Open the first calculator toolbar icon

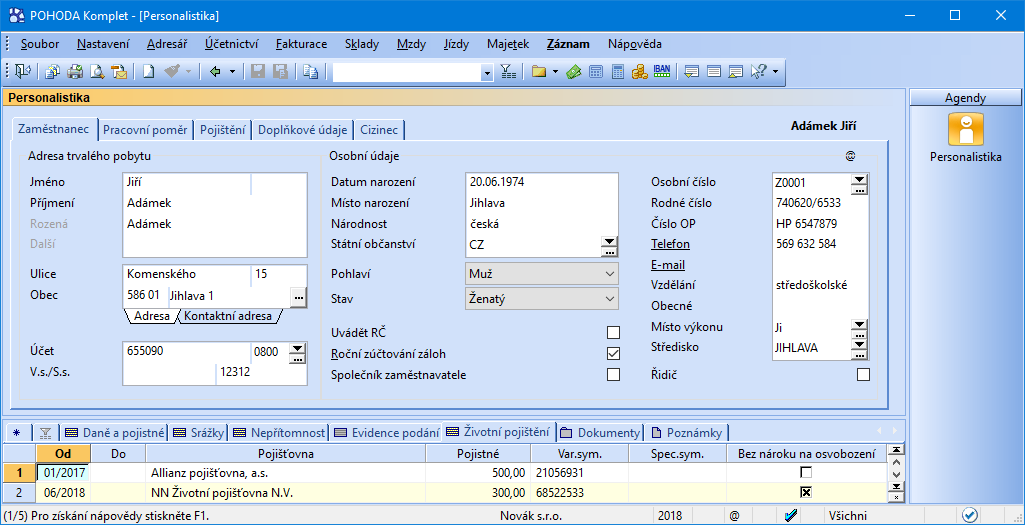click(596, 72)
